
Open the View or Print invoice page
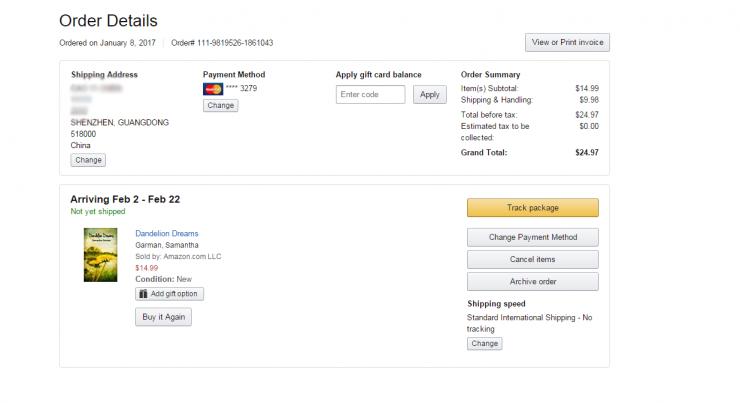point(567,42)
